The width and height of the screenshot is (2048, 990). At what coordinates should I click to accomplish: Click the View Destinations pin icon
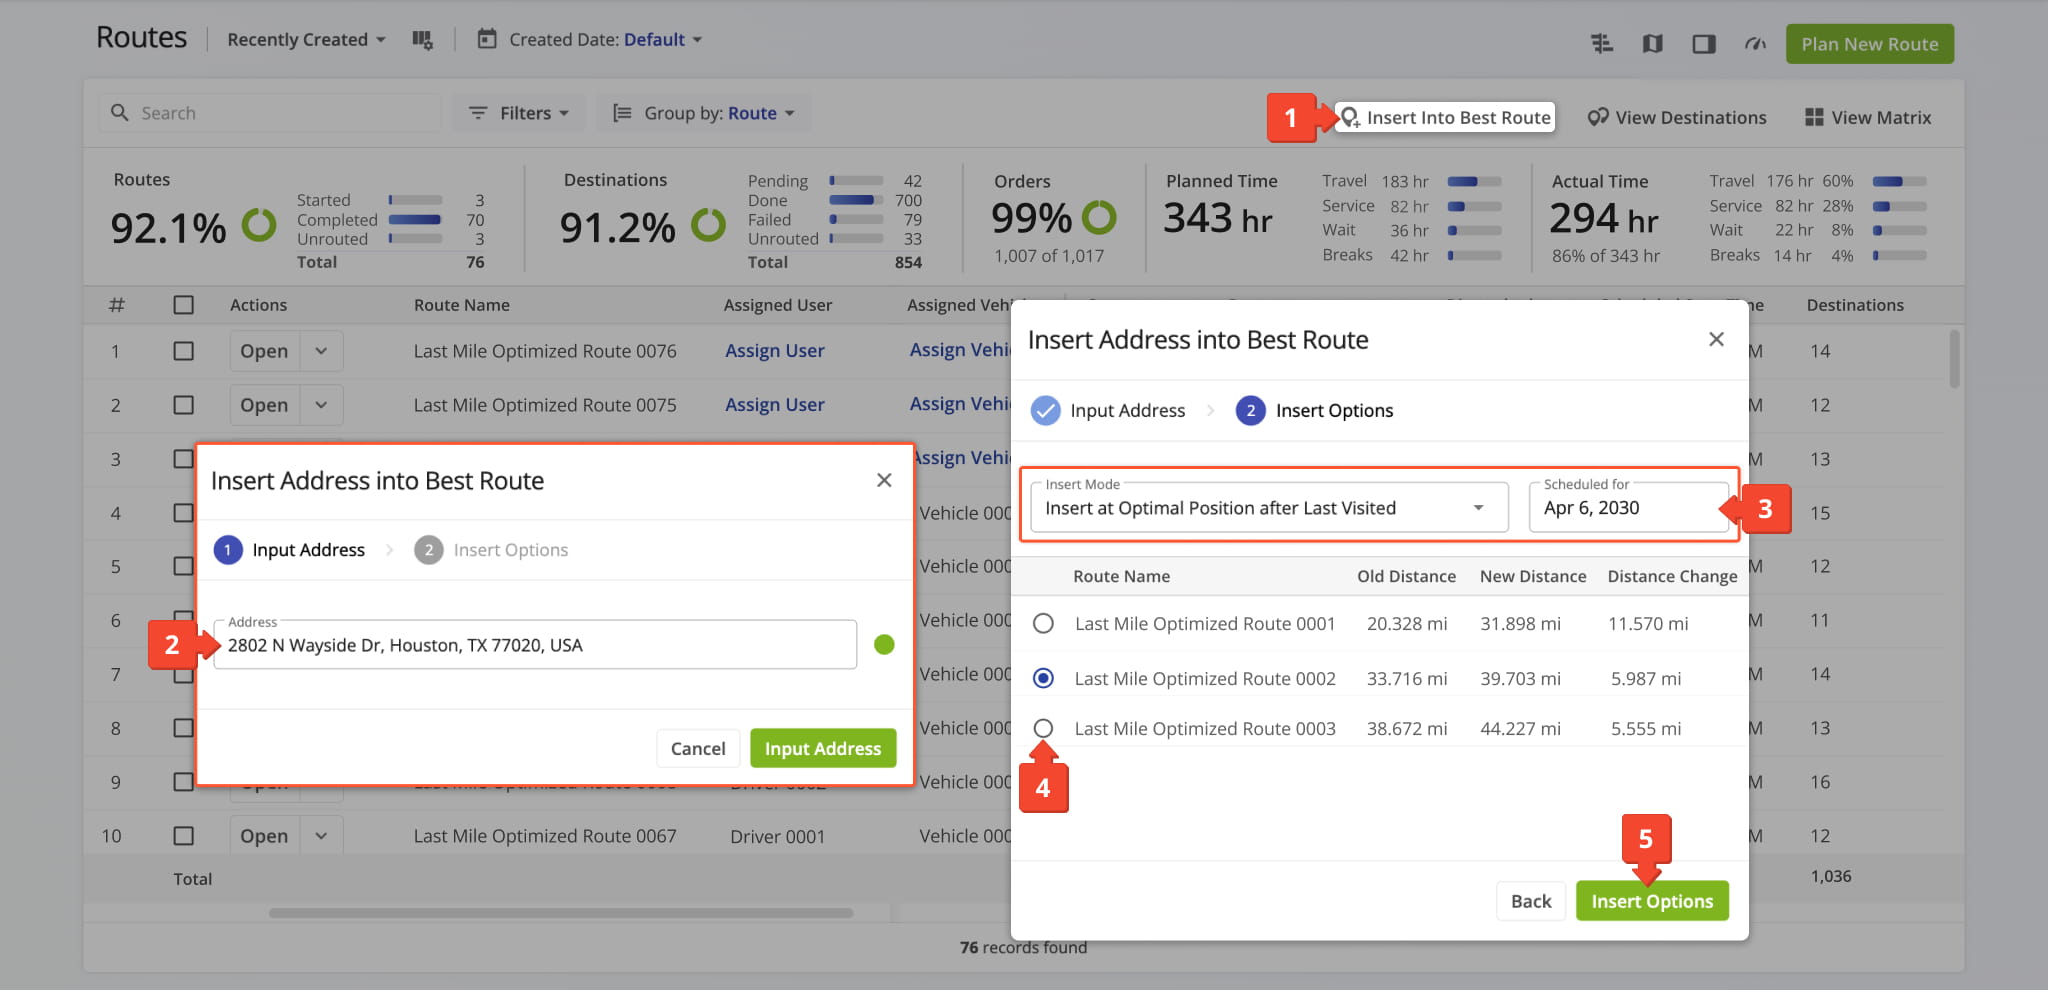(x=1598, y=117)
